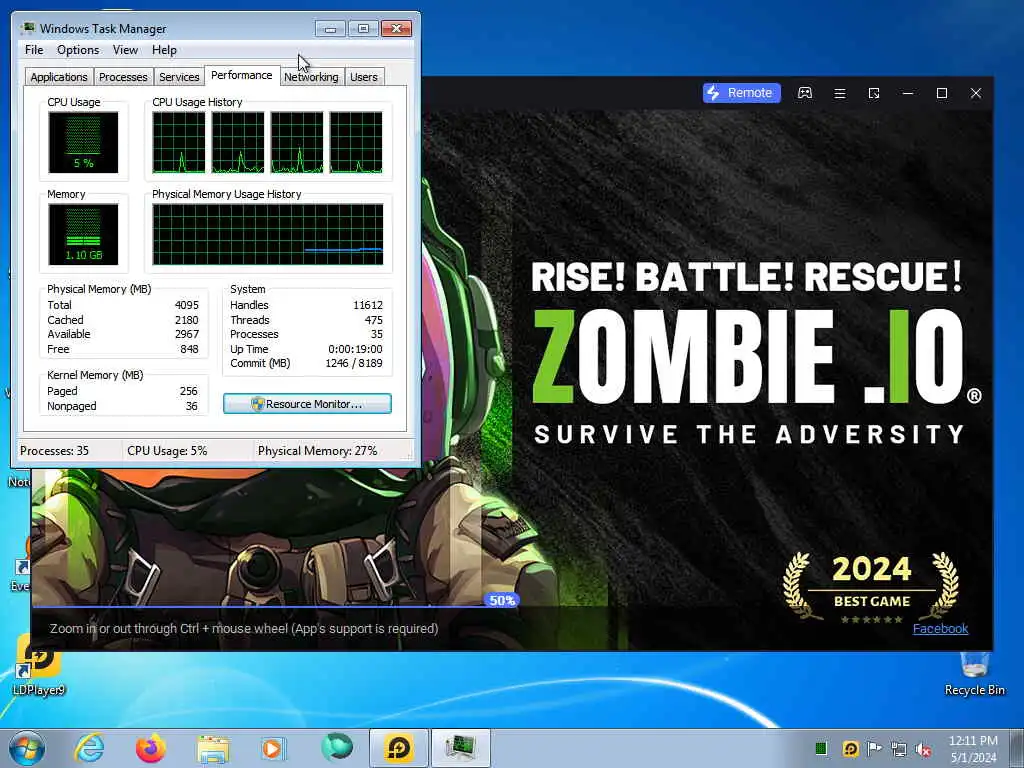Maximize the Windows Task Manager window
Viewport: 1024px width, 768px height.
click(x=363, y=28)
